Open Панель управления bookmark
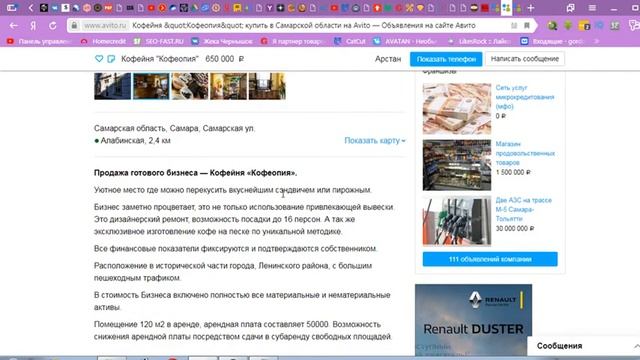Screen dimensions: 640x360 [39, 41]
